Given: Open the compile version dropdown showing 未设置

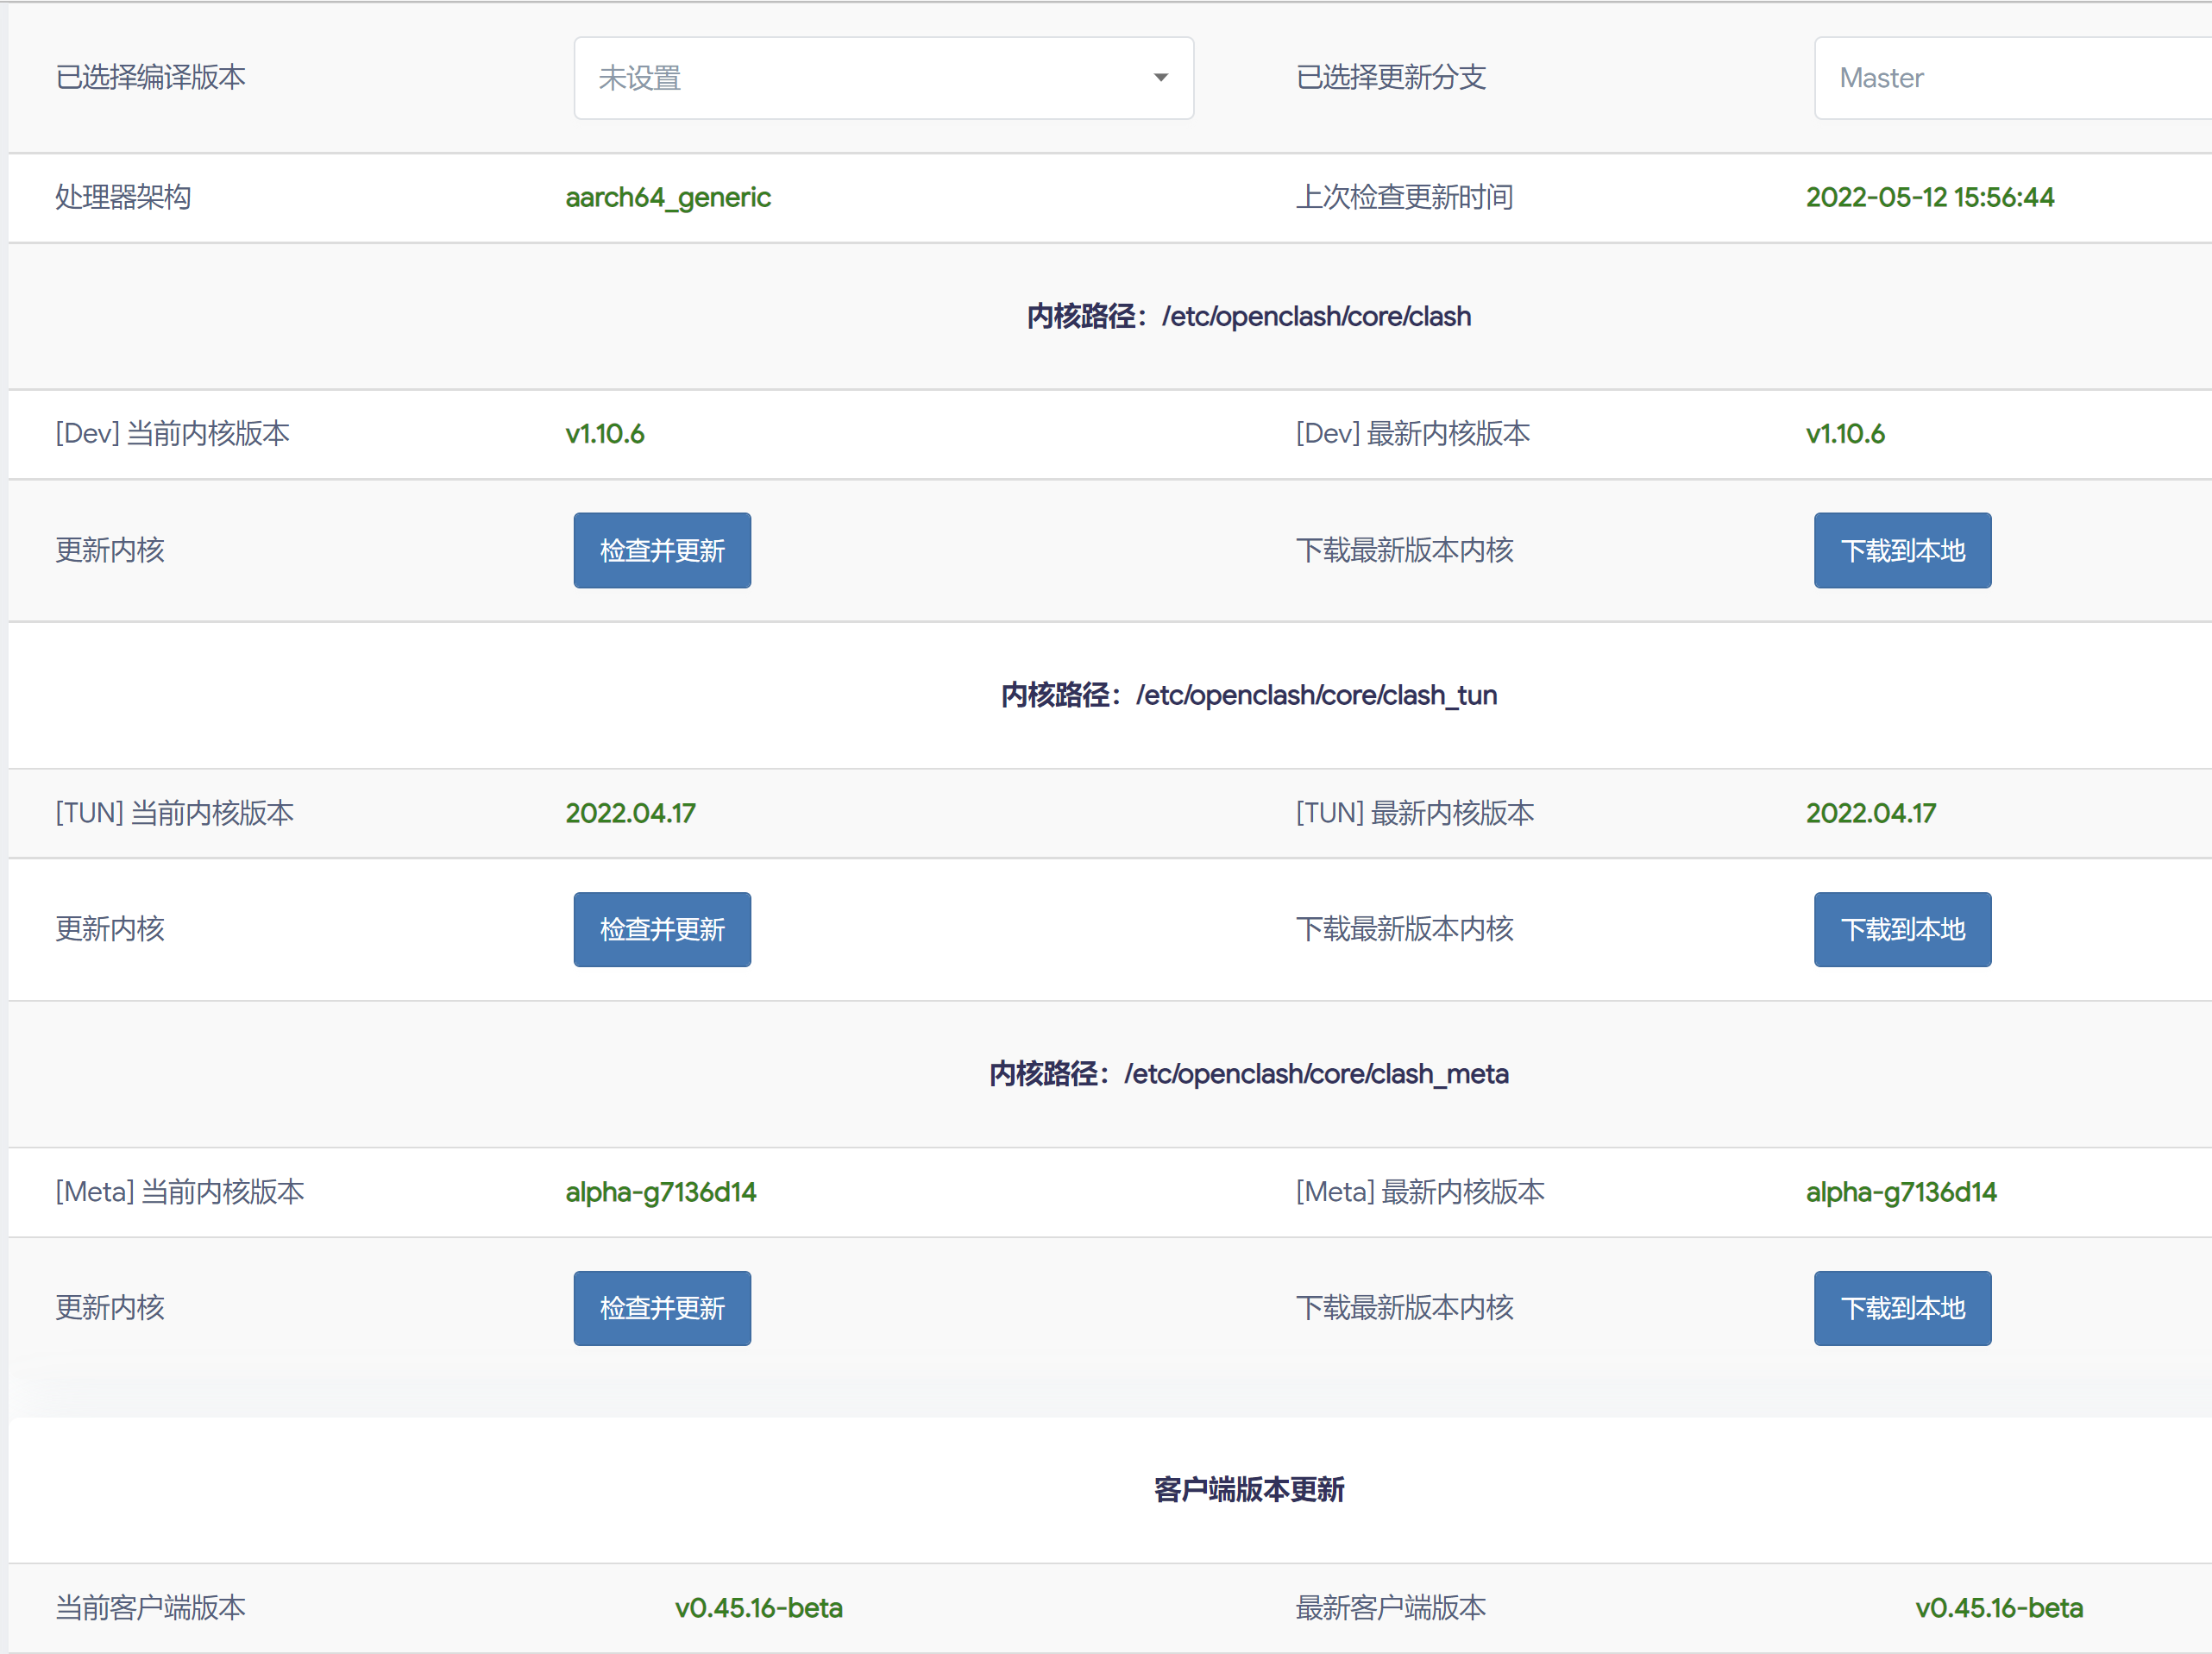Looking at the screenshot, I should tap(883, 78).
